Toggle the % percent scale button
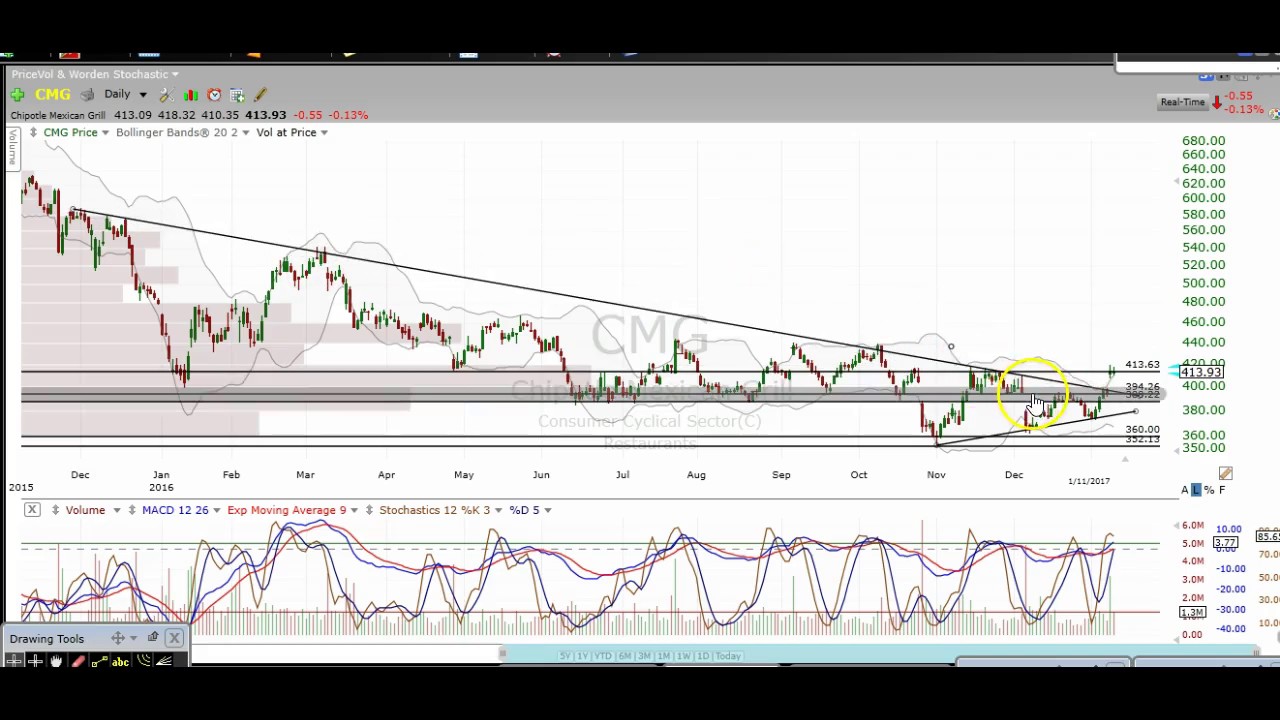This screenshot has height=720, width=1280. [x=1209, y=490]
